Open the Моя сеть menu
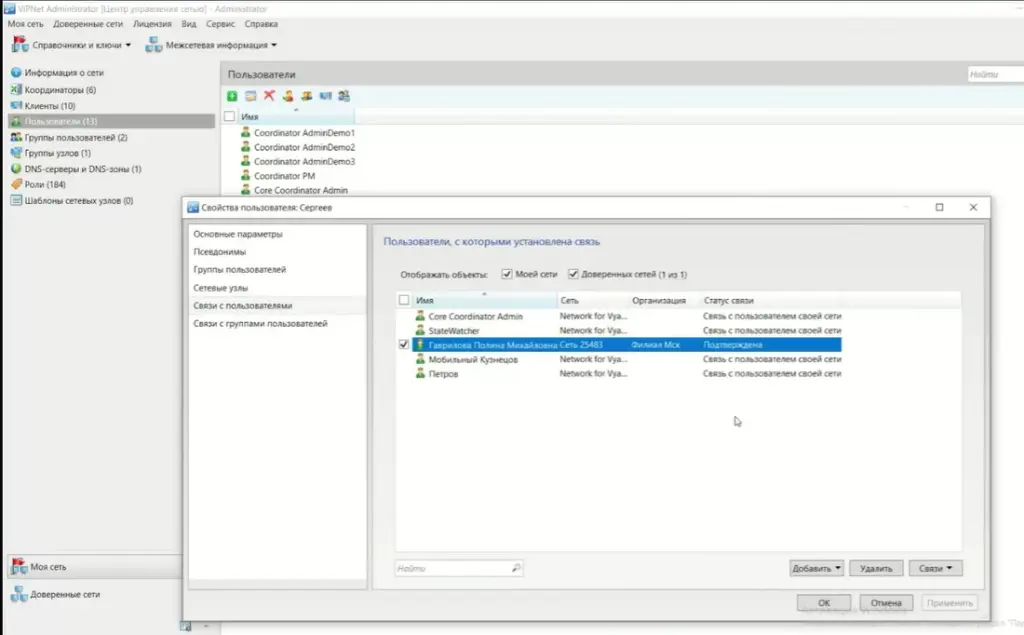The image size is (1024, 635). click(25, 24)
